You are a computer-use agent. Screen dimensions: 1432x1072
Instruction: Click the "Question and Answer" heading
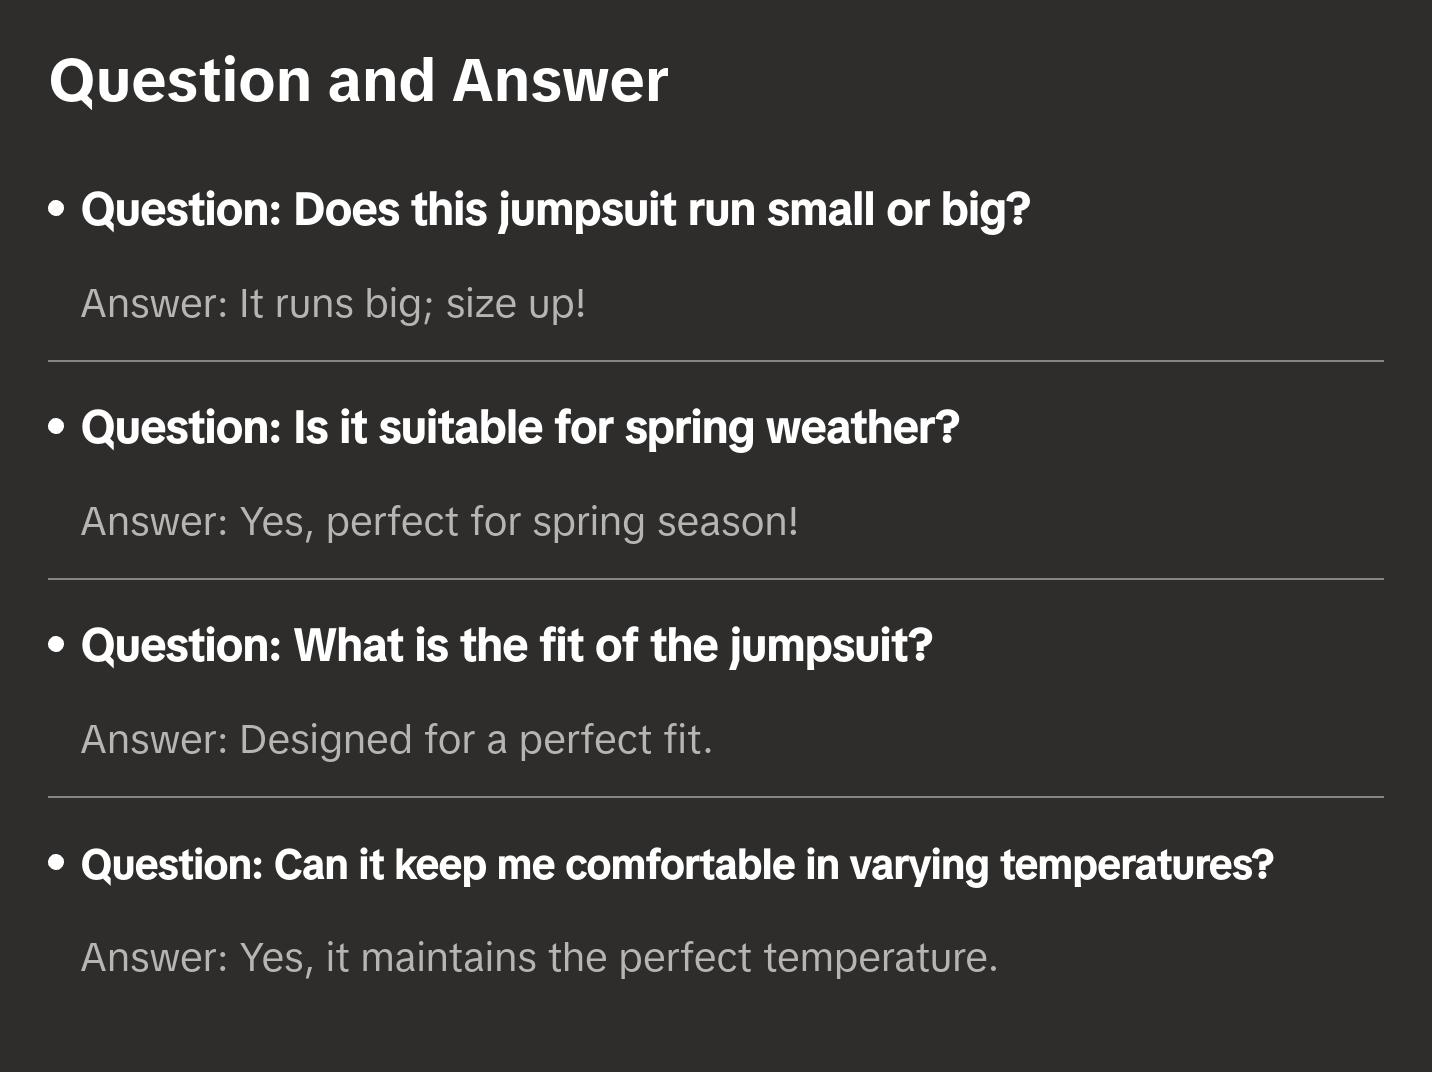pos(358,80)
